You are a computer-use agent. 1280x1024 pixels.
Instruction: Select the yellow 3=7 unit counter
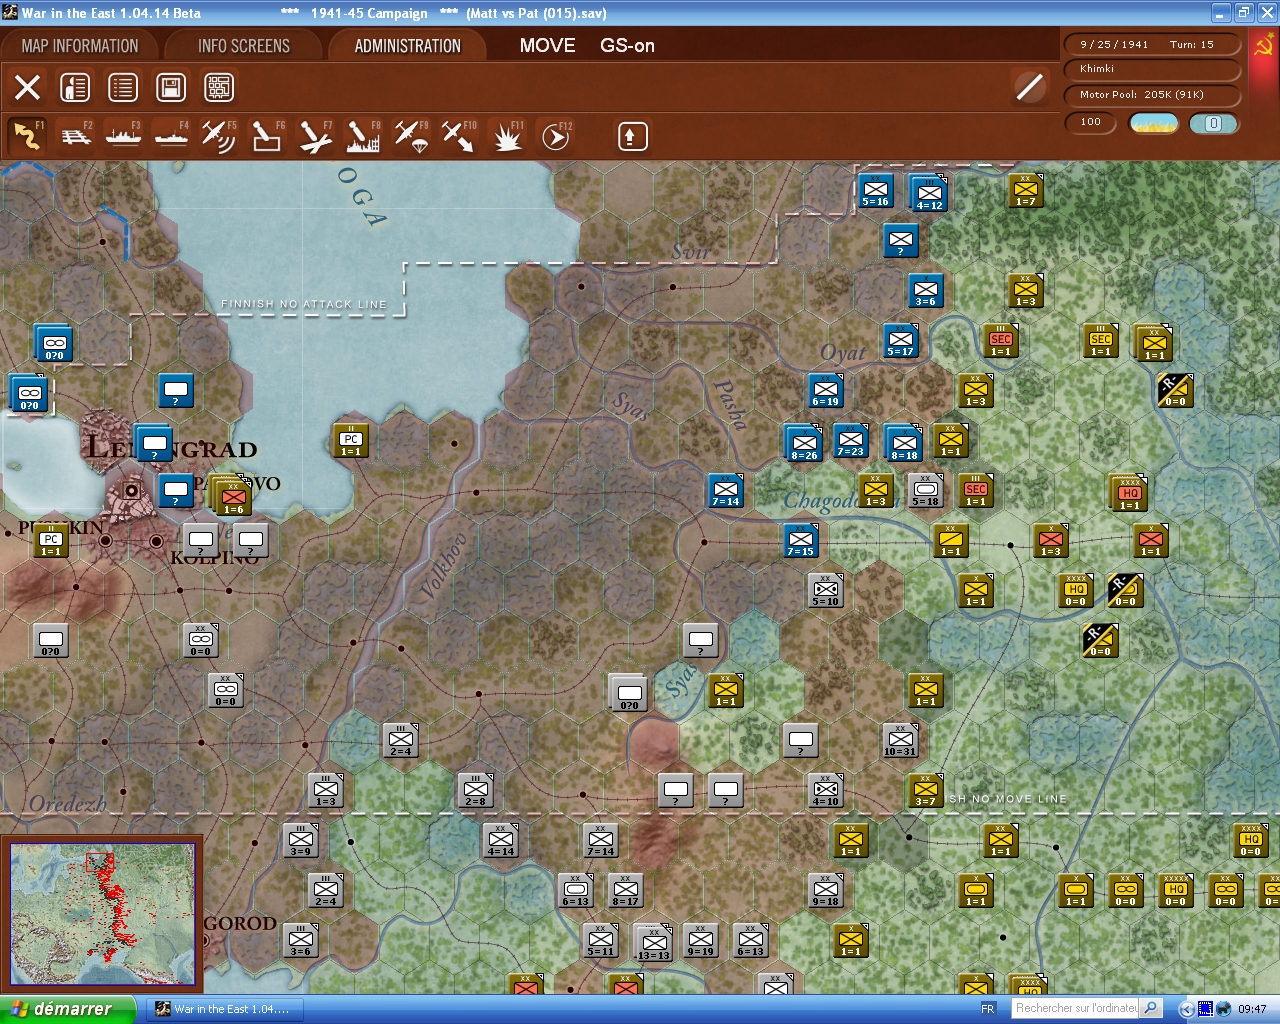925,790
